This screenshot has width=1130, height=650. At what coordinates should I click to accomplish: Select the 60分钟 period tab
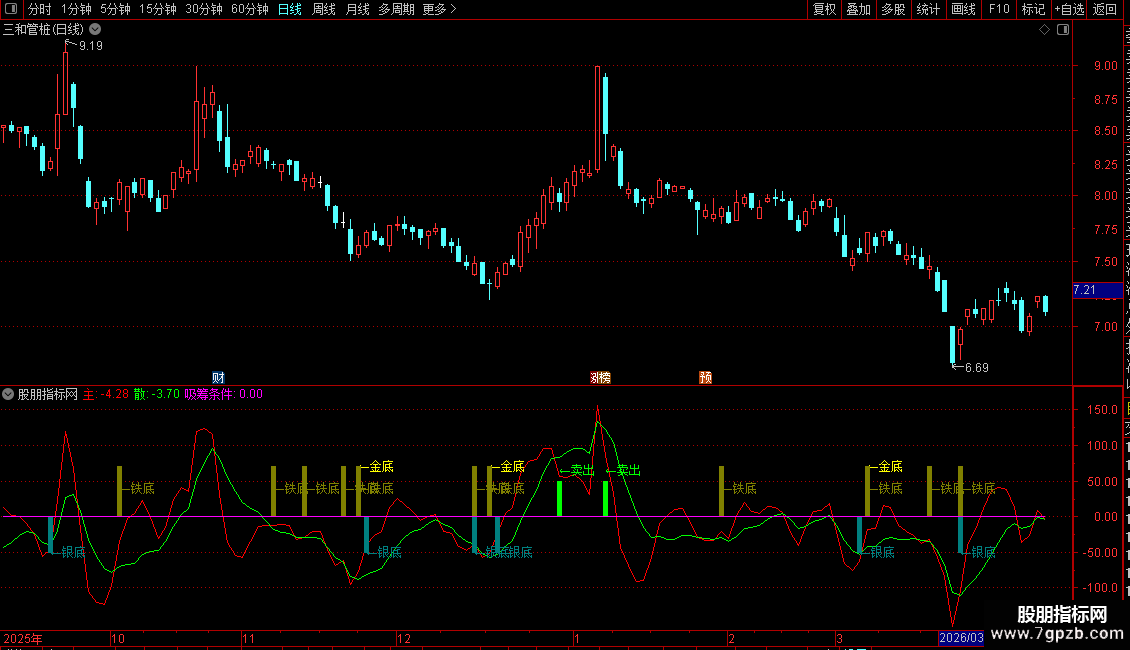coord(249,9)
